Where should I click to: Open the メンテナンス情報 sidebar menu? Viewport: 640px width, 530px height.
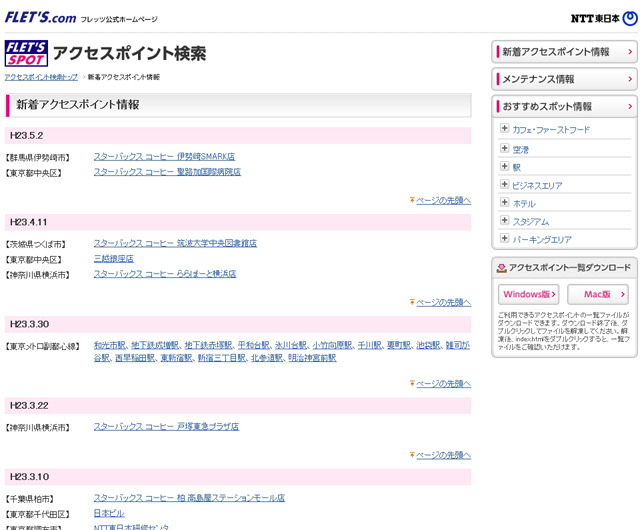click(564, 79)
